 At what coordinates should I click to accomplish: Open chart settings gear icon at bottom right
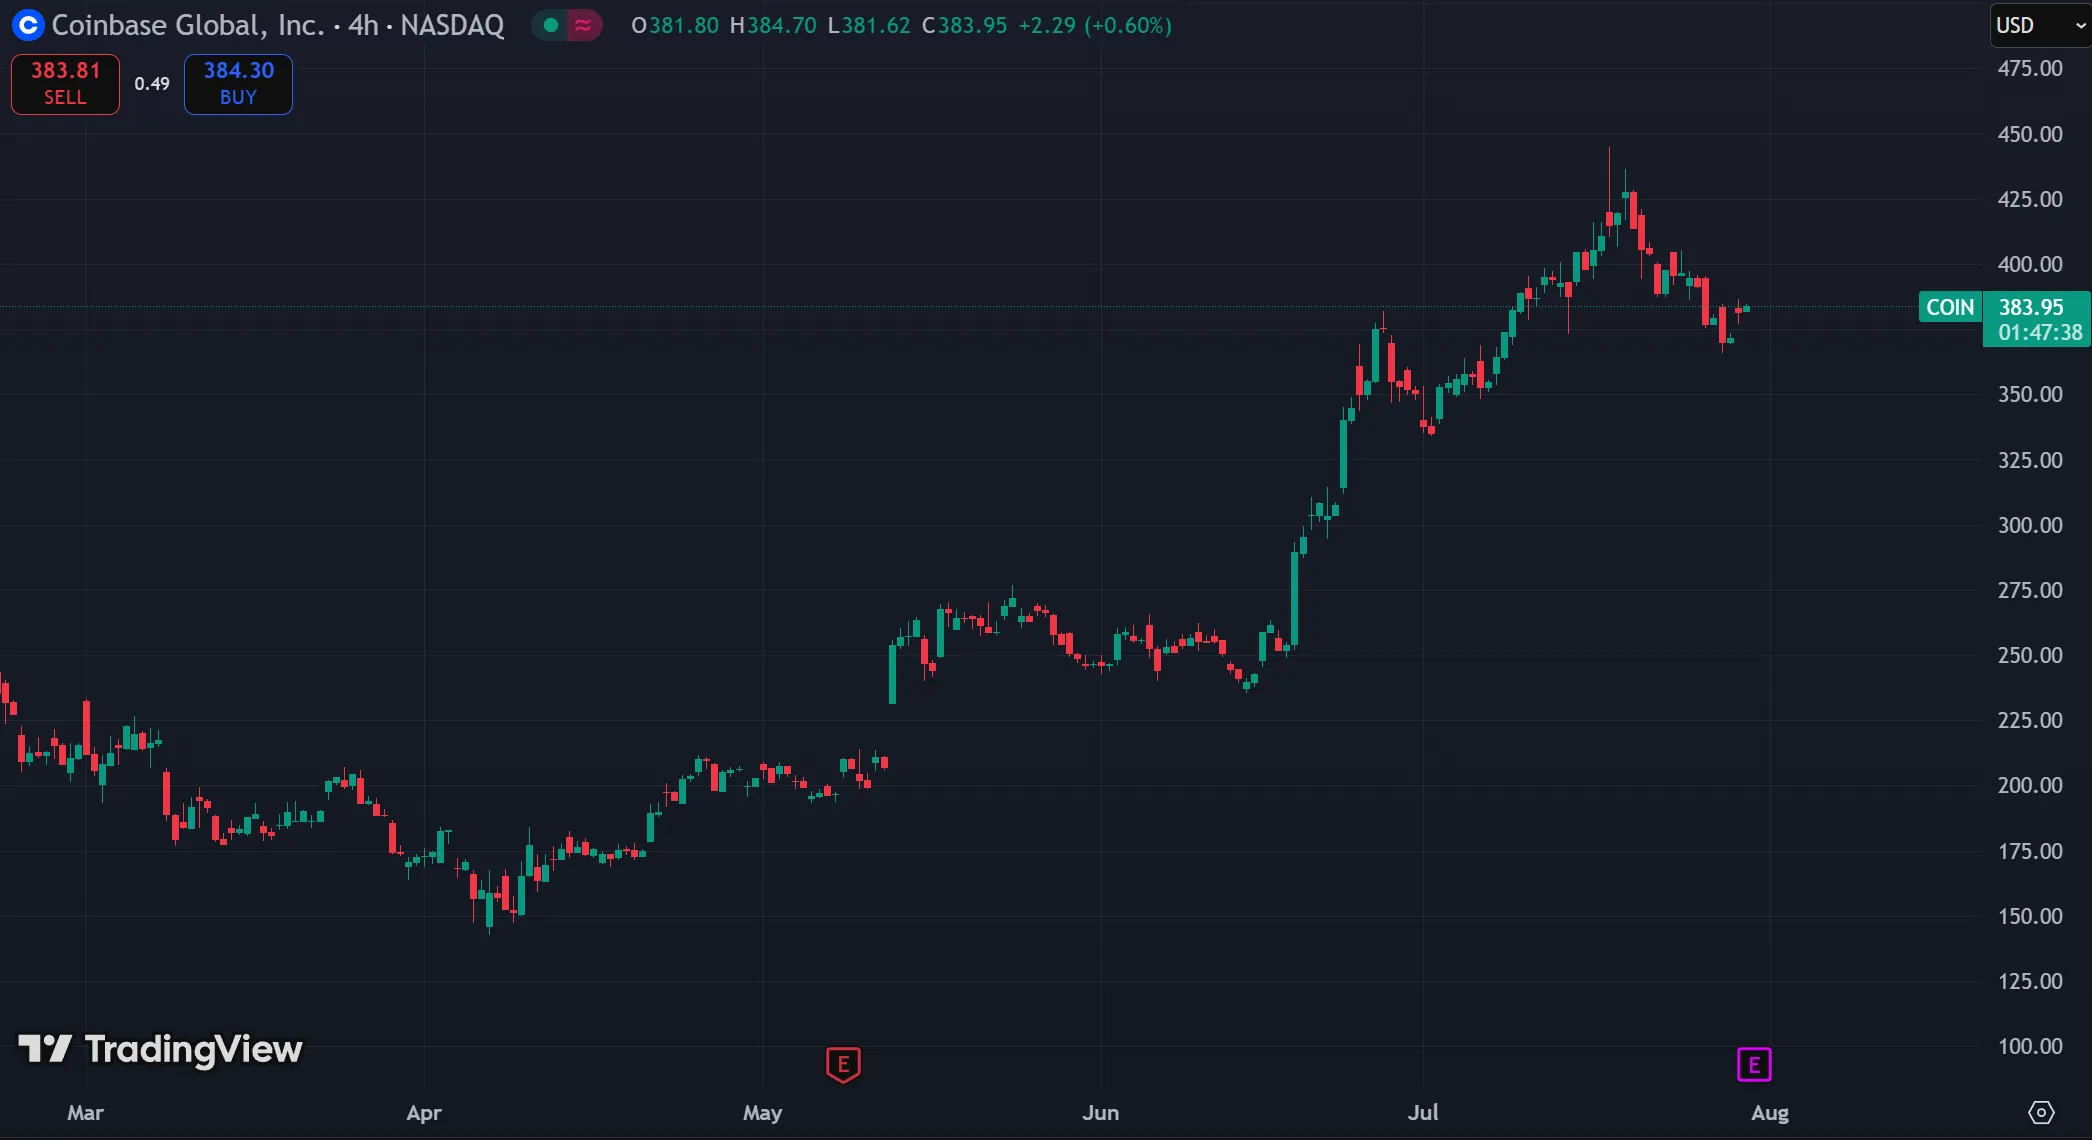(x=2041, y=1112)
